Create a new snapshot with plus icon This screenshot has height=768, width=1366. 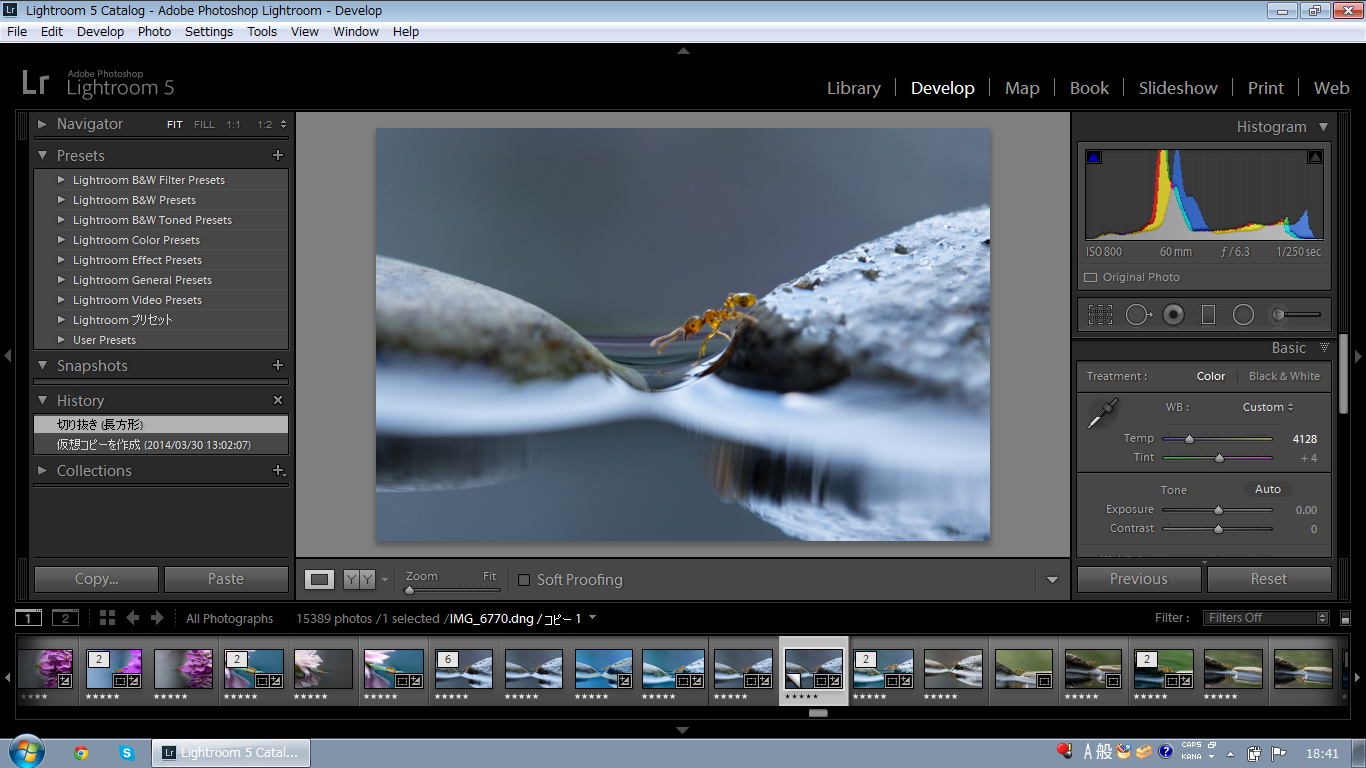point(278,365)
